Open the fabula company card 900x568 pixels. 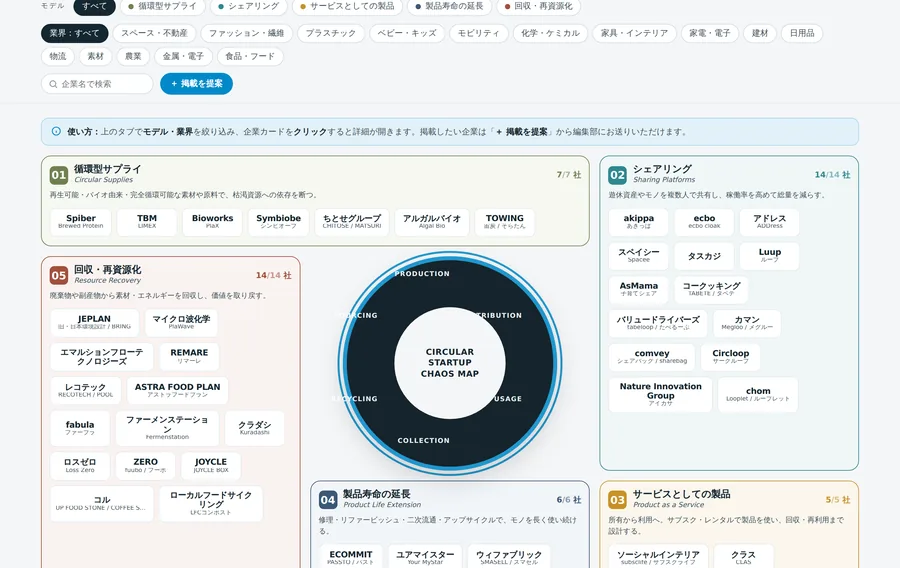pos(80,428)
